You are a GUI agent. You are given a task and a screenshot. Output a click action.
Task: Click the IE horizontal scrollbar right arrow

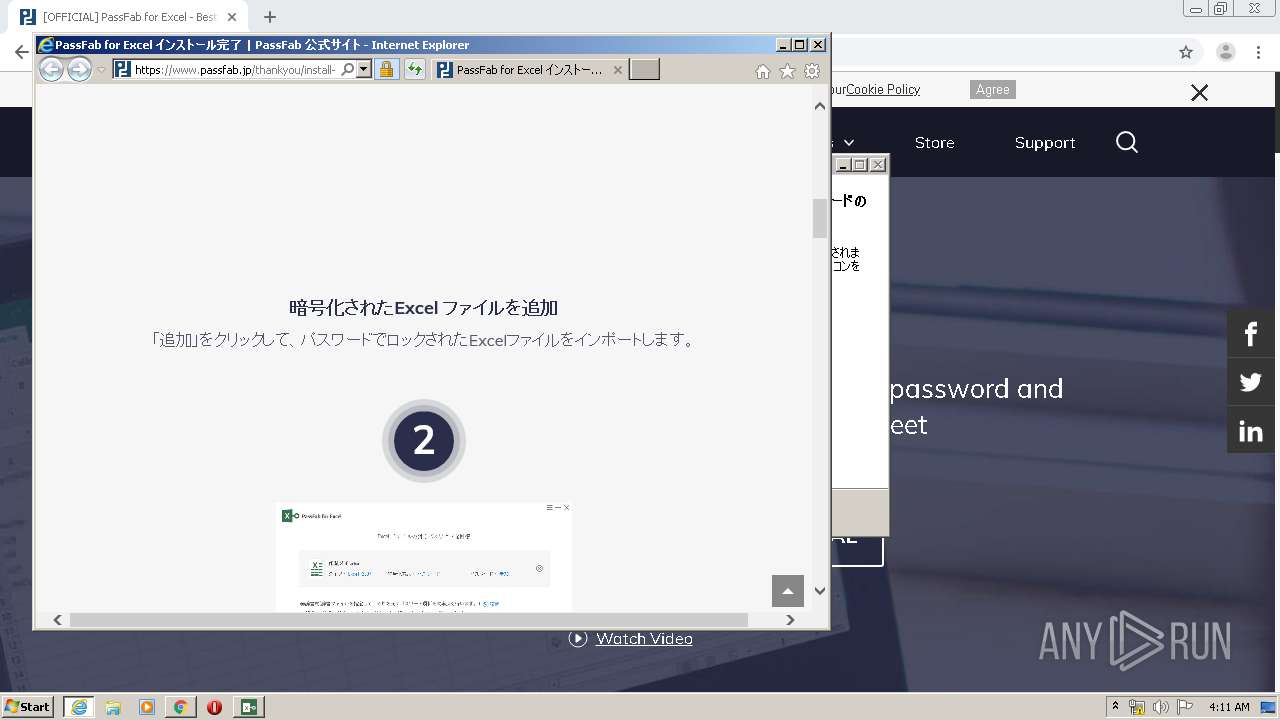coord(790,620)
